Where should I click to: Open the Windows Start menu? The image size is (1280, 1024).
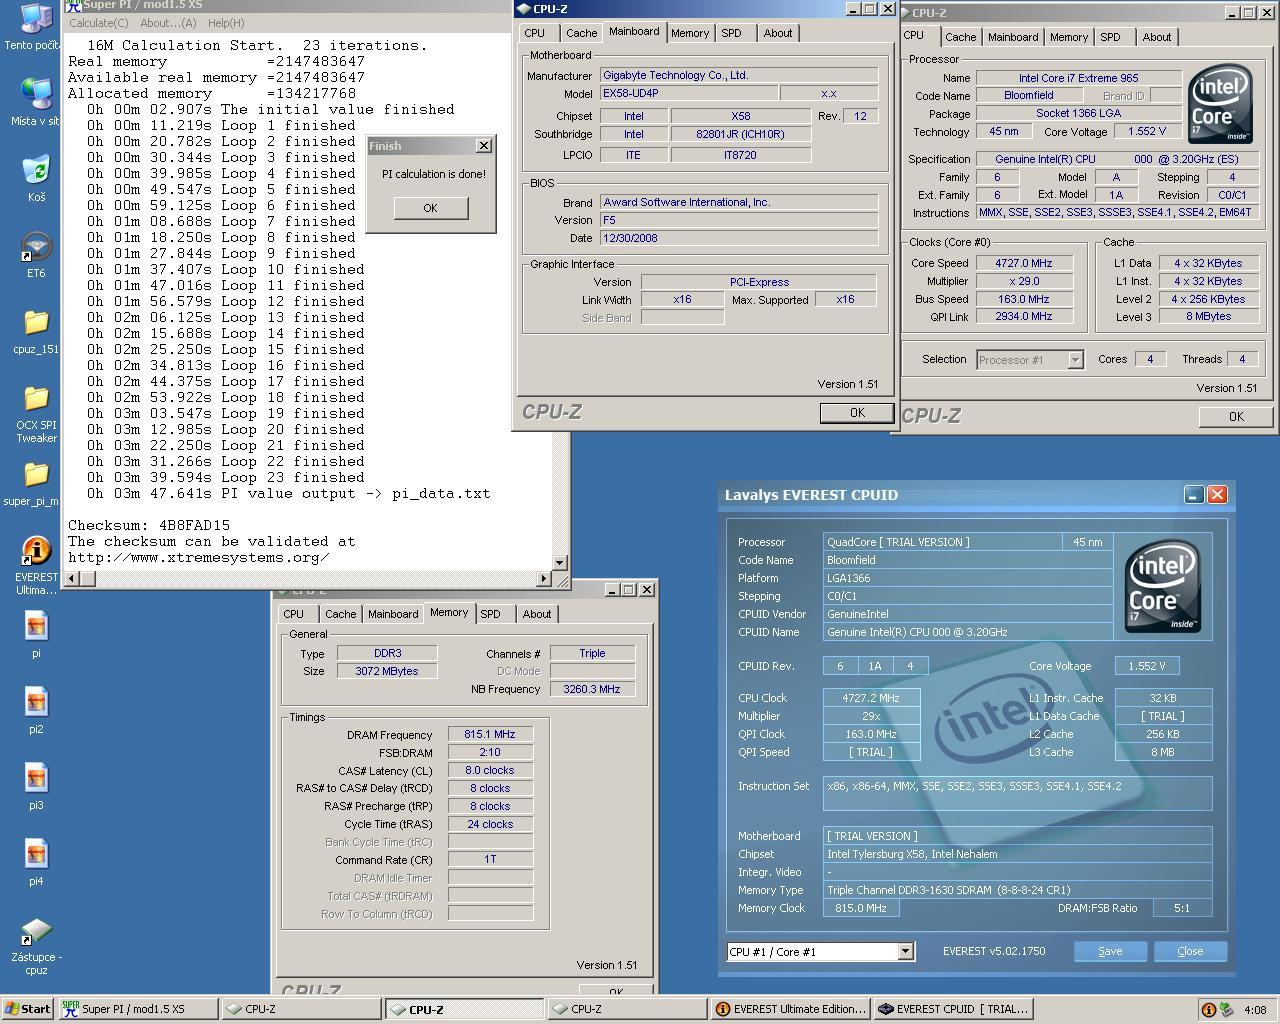tap(27, 1009)
